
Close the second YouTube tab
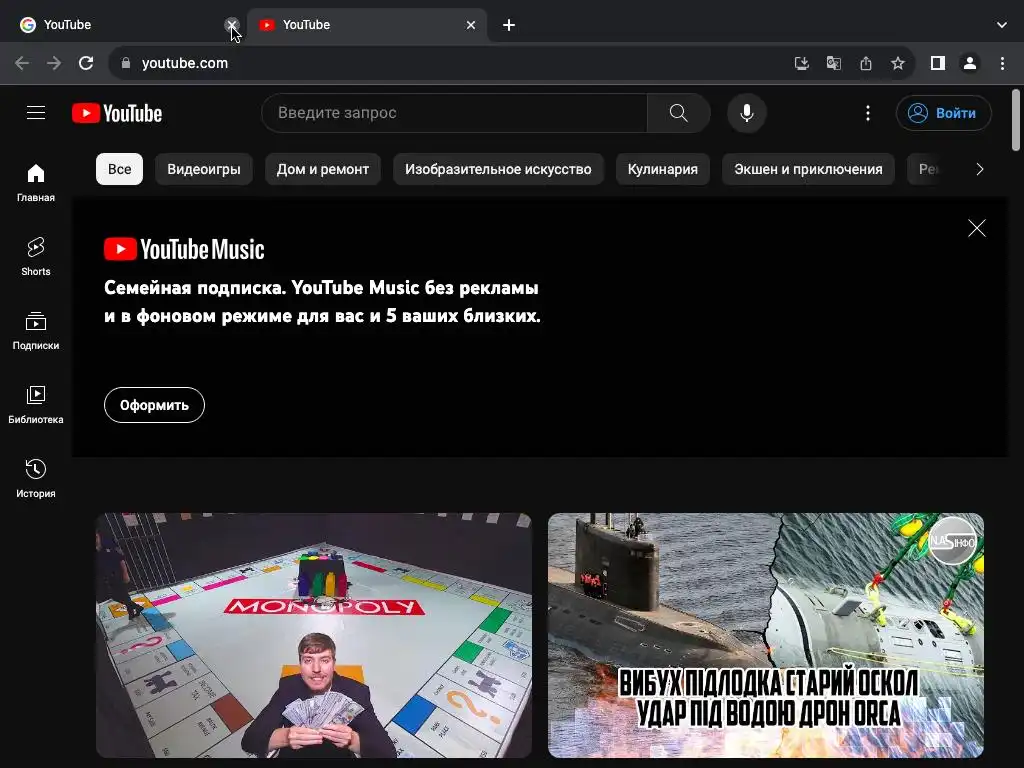click(471, 25)
